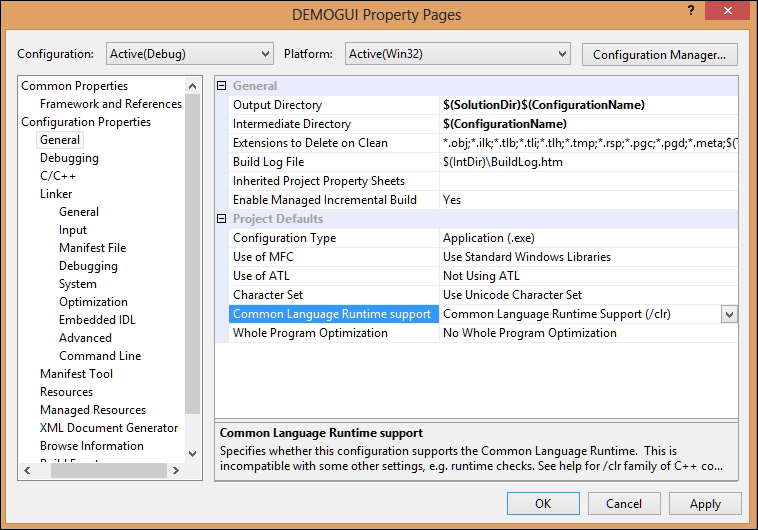Select General under Linker
This screenshot has height=530, width=758.
pyautogui.click(x=79, y=212)
